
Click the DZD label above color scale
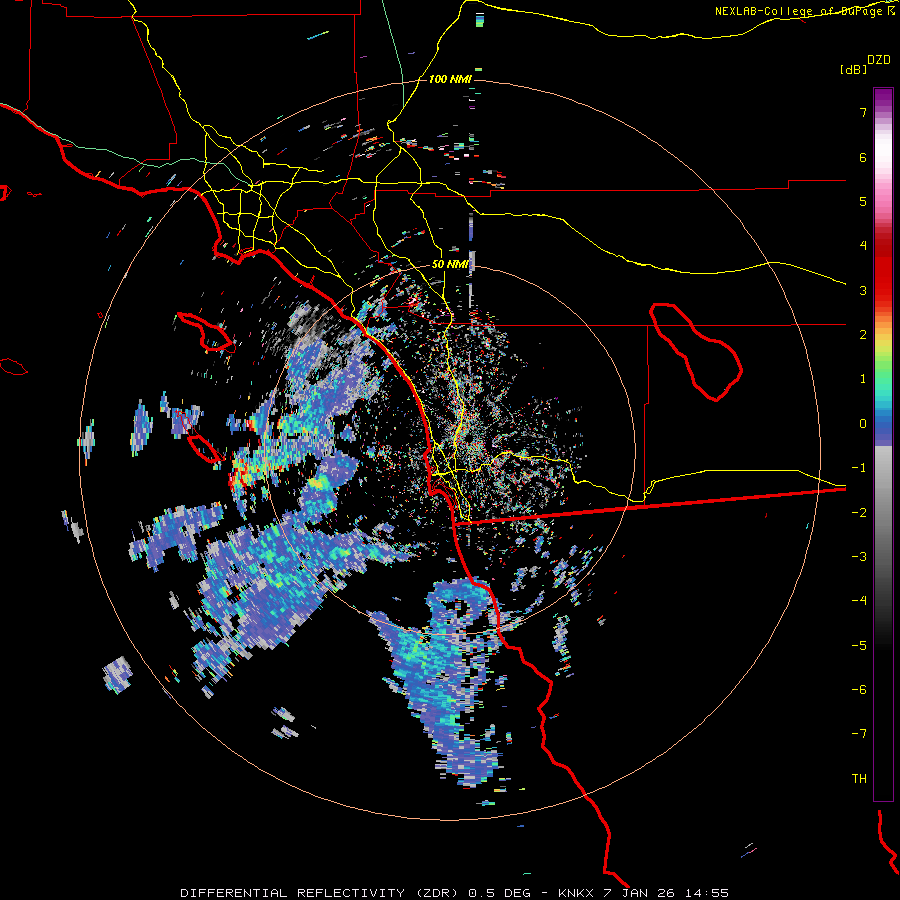(879, 60)
